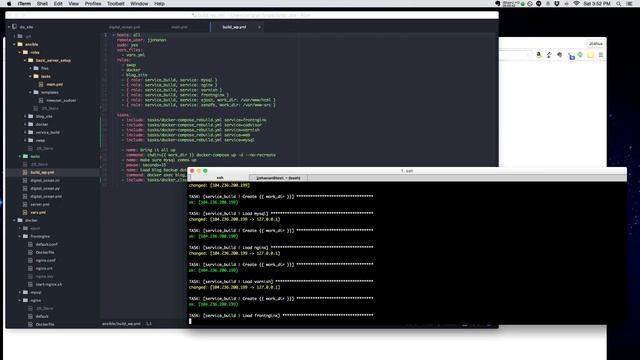
Task: Open vars.yml in the file tree
Action: click(x=38, y=212)
